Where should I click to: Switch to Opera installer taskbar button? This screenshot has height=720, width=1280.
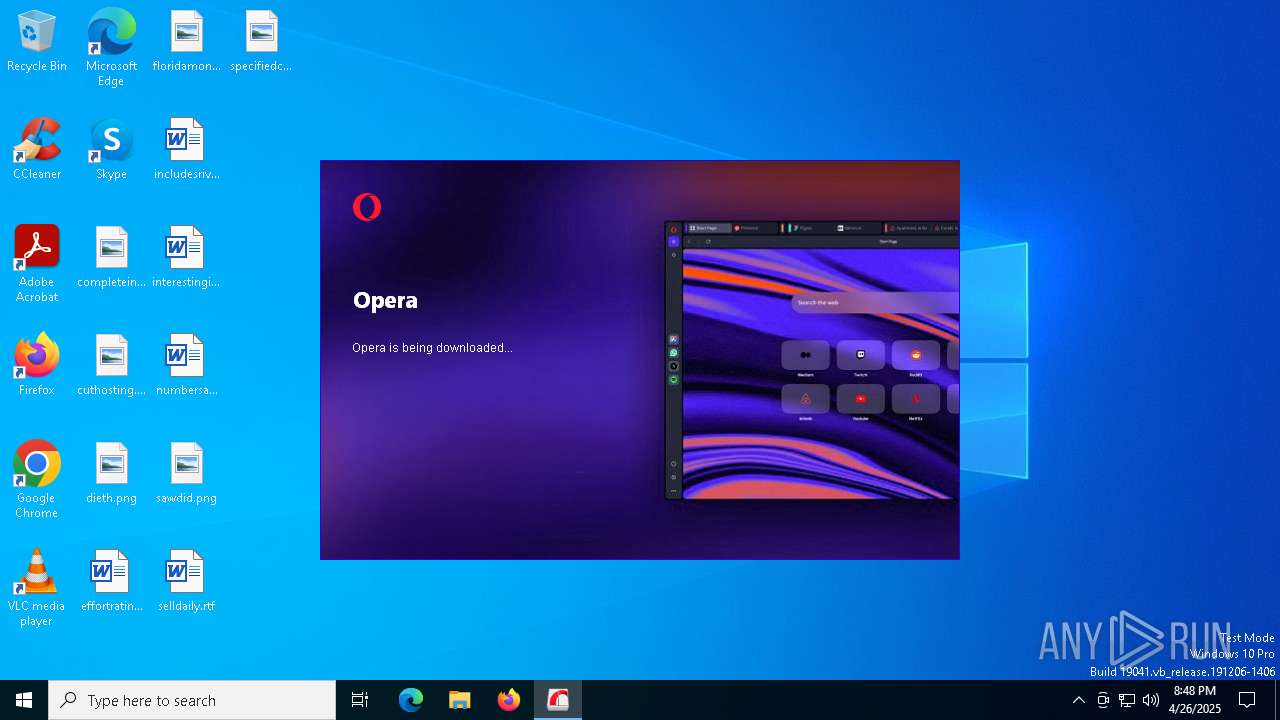click(x=558, y=700)
